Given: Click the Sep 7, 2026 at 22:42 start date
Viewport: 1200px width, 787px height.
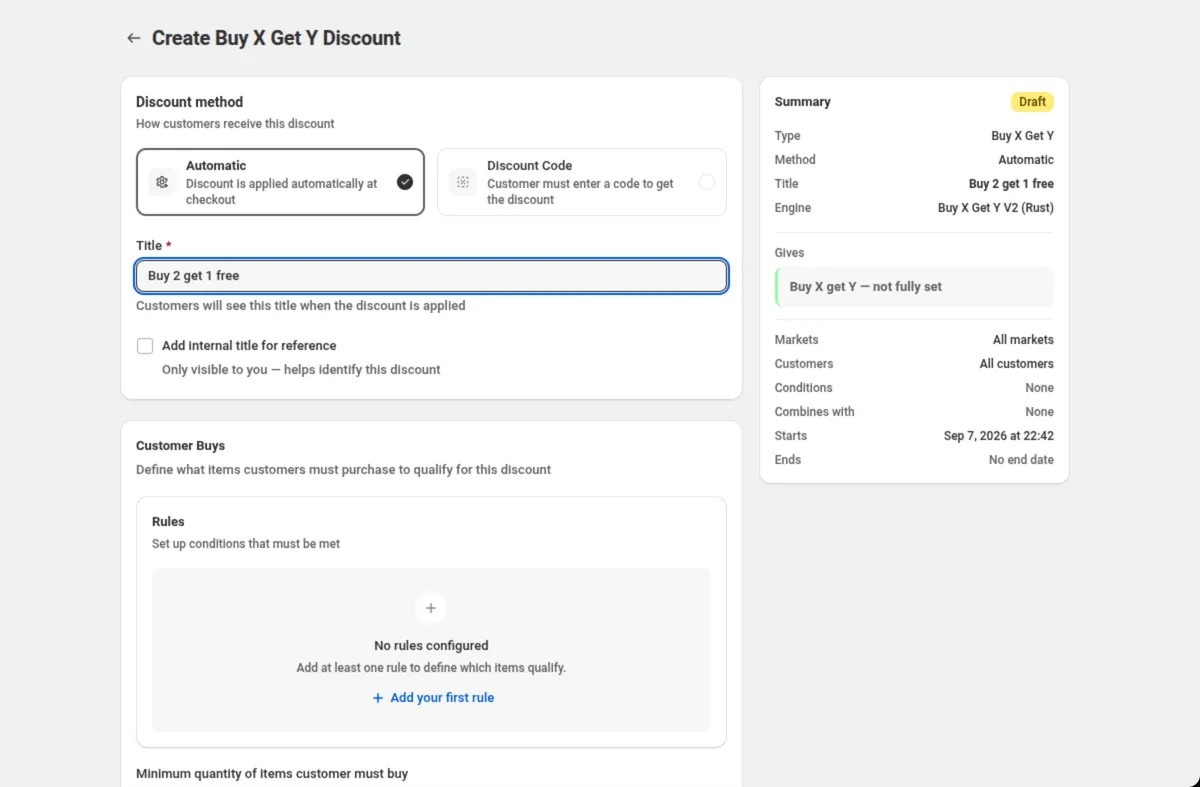Looking at the screenshot, I should [999, 436].
